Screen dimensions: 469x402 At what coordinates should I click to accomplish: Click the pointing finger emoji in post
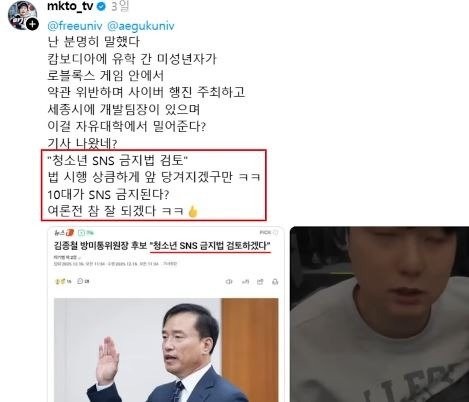tap(193, 211)
